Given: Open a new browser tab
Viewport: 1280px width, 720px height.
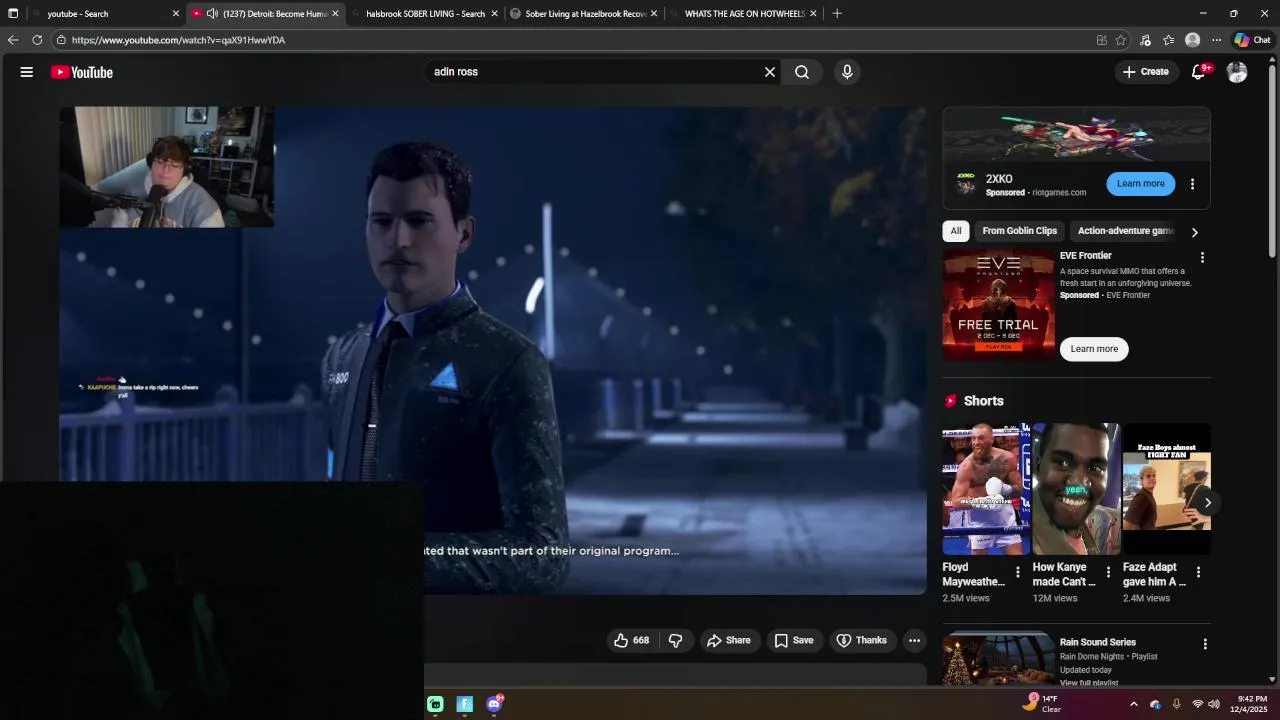Looking at the screenshot, I should click(837, 14).
